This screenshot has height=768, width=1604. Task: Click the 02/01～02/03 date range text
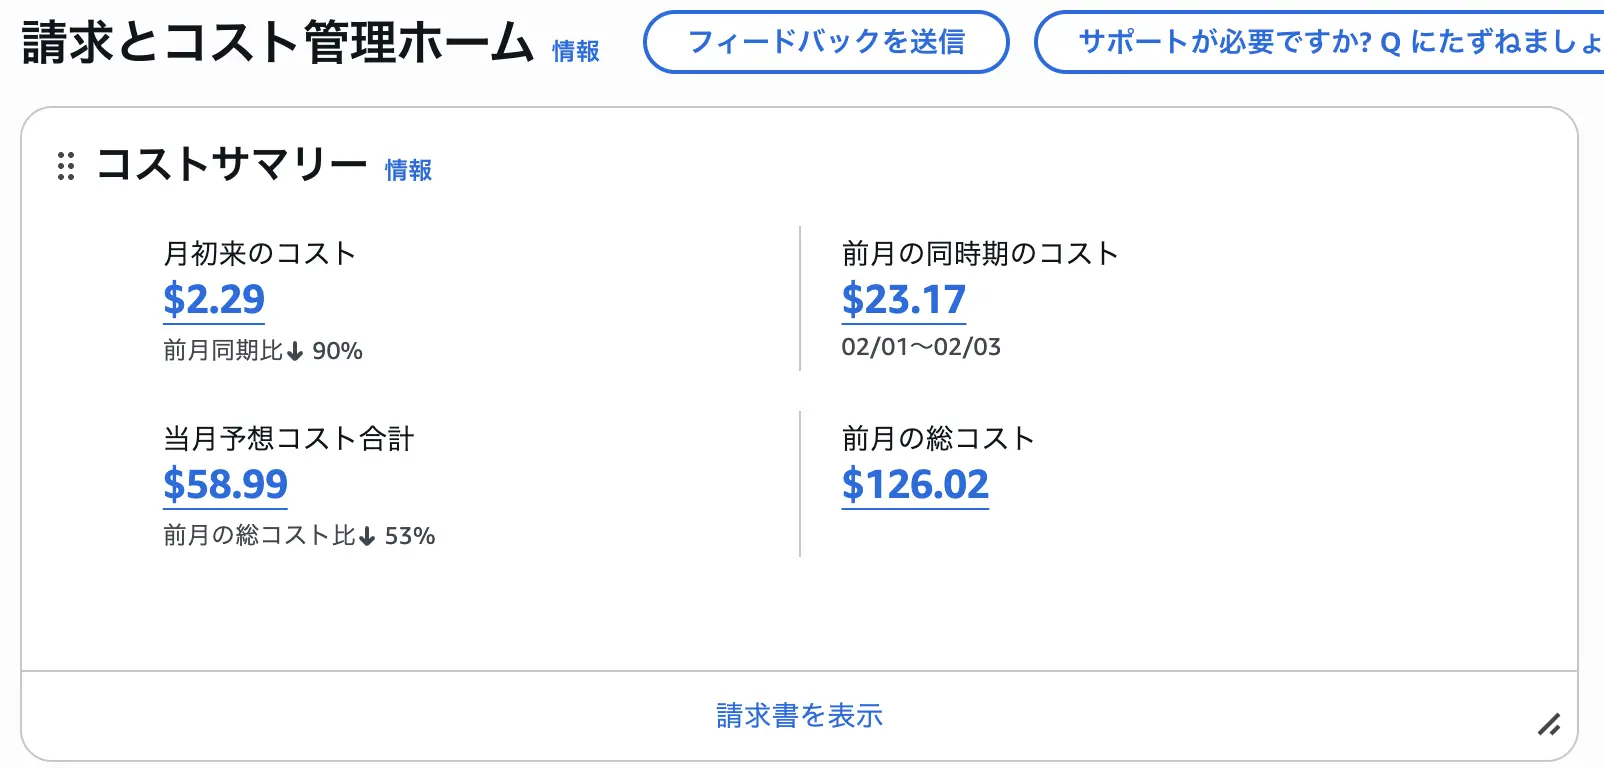920,347
